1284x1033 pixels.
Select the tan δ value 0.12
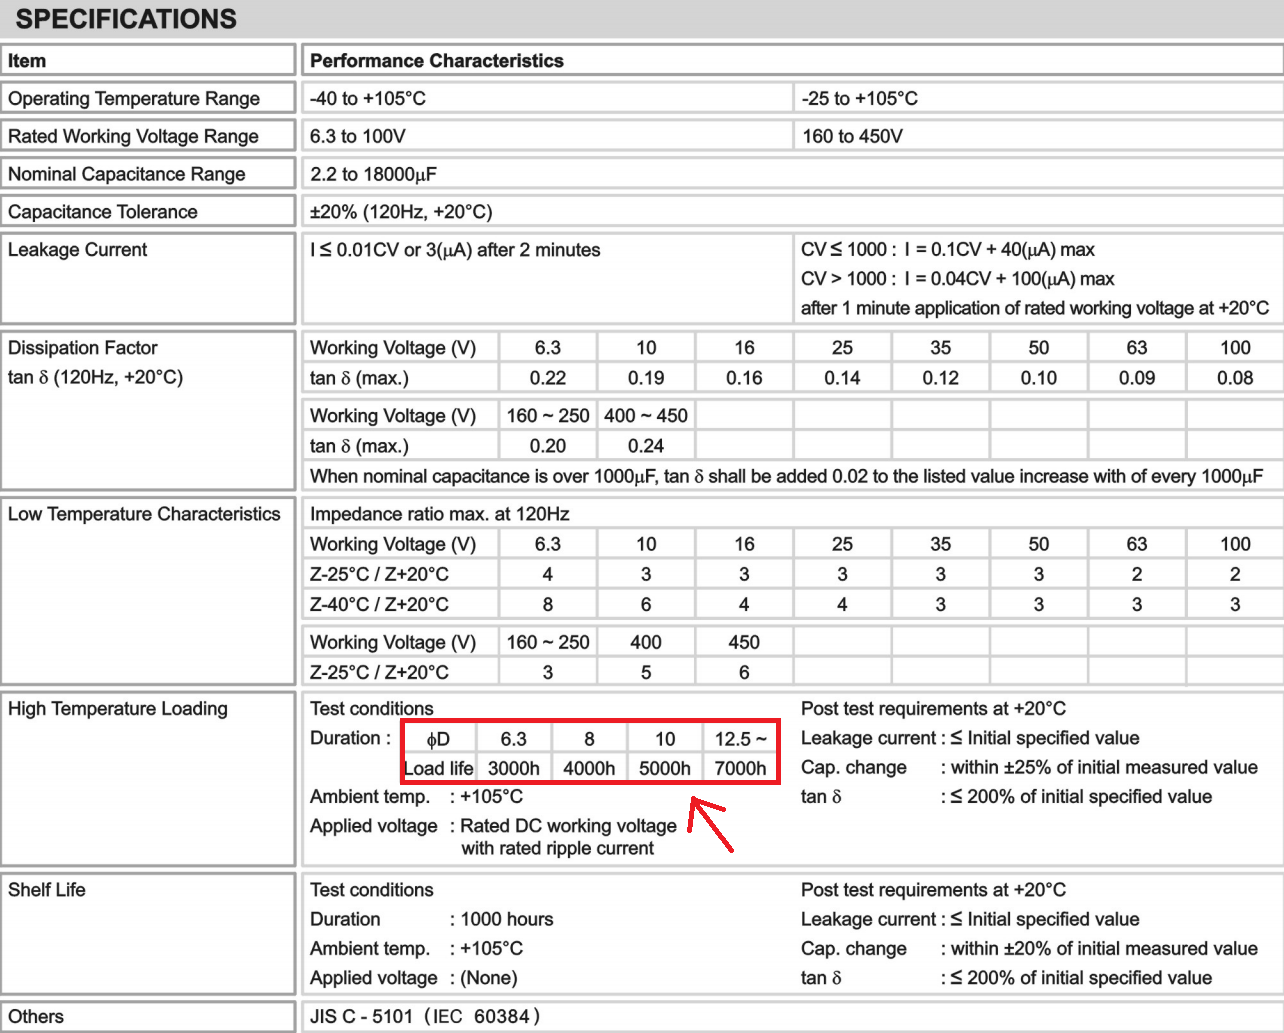pos(940,378)
